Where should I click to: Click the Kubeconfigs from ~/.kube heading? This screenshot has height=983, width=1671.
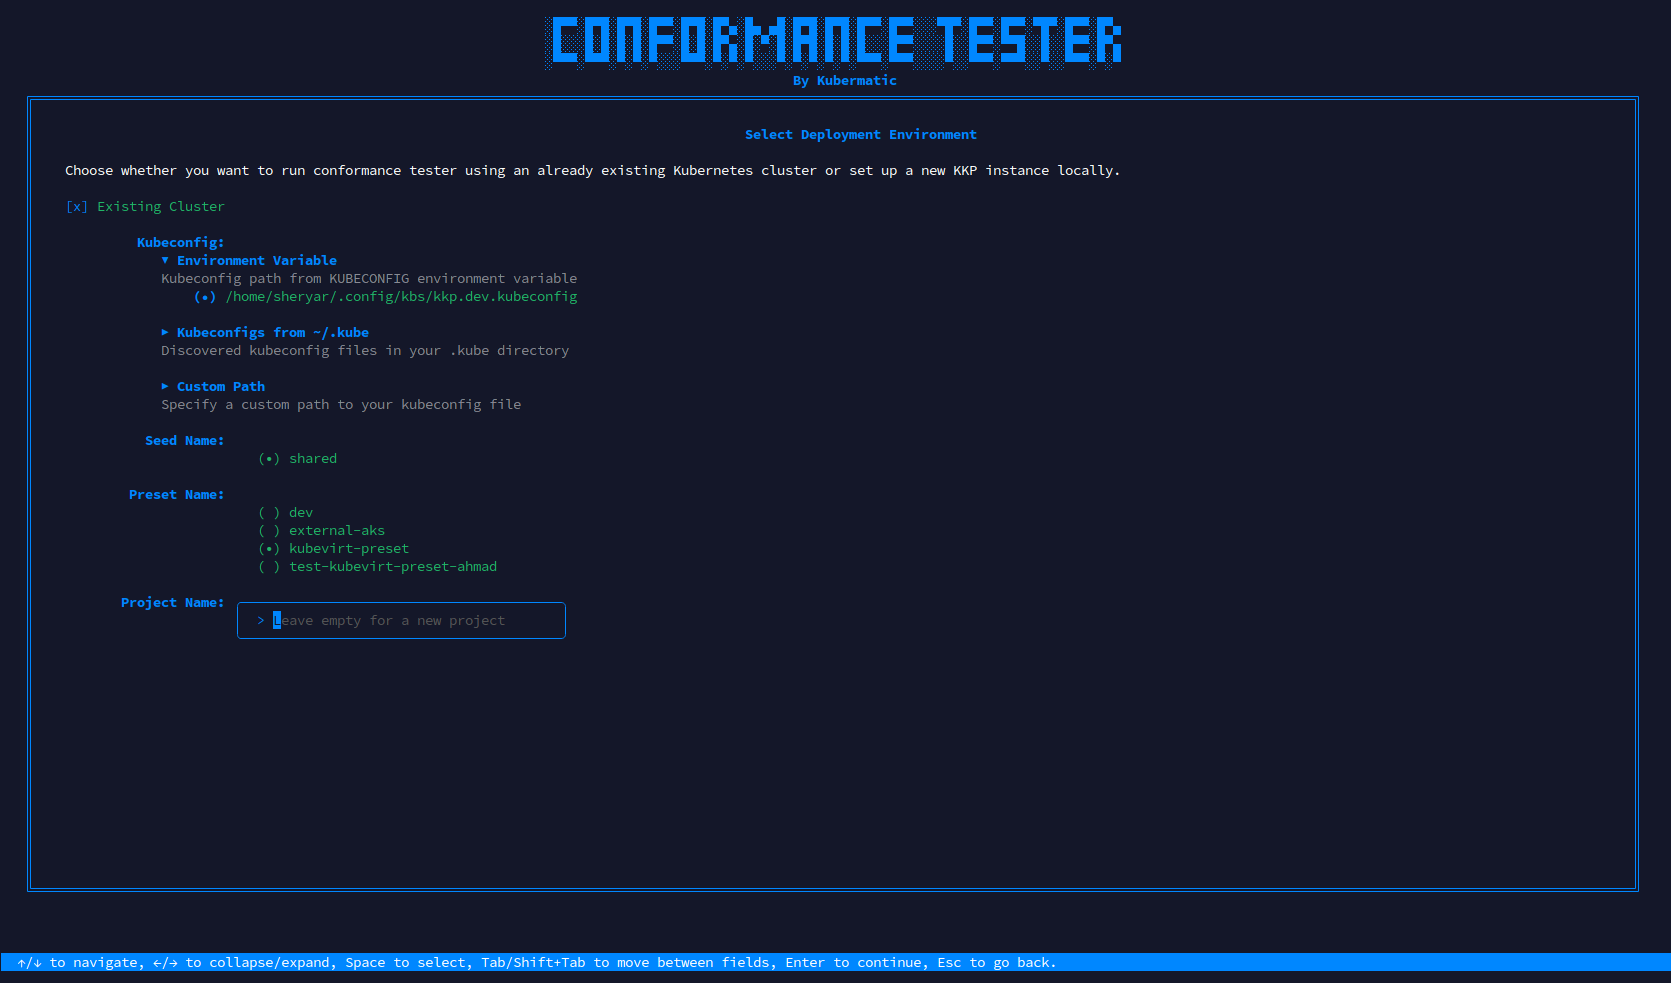273,333
